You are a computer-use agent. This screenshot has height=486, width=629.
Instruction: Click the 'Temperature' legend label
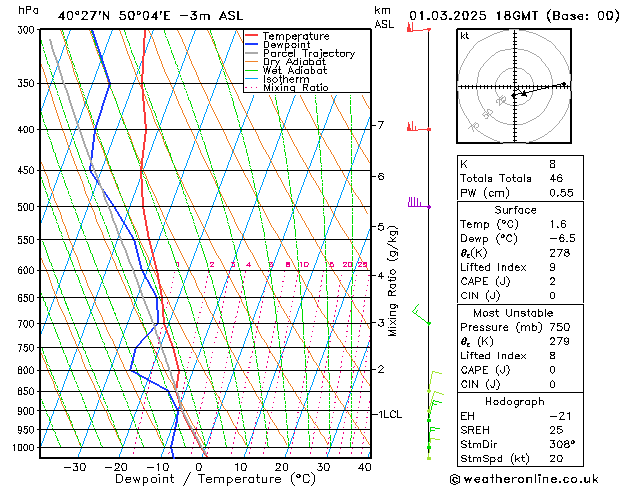pos(296,36)
